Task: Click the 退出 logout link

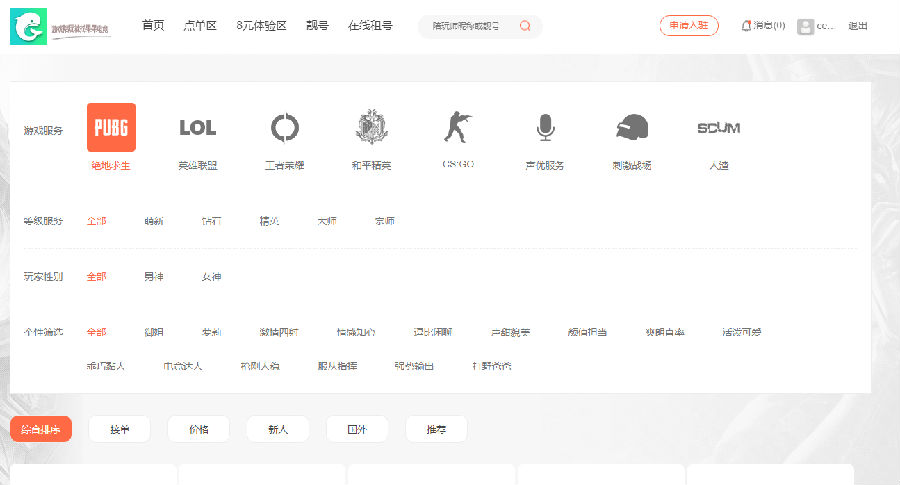Action: coord(858,26)
